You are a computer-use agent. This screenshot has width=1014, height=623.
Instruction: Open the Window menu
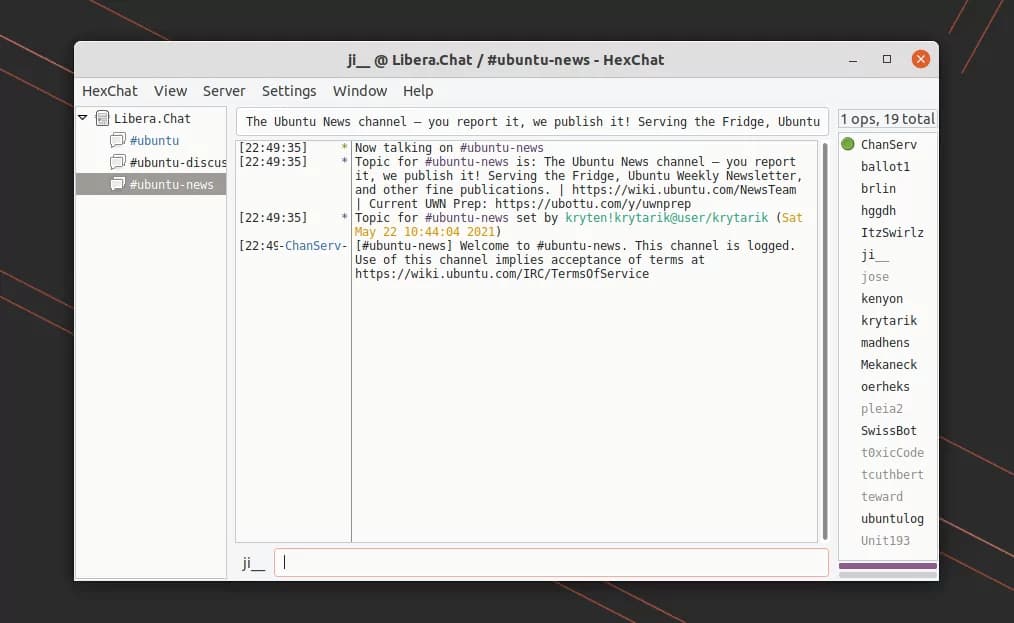point(360,91)
